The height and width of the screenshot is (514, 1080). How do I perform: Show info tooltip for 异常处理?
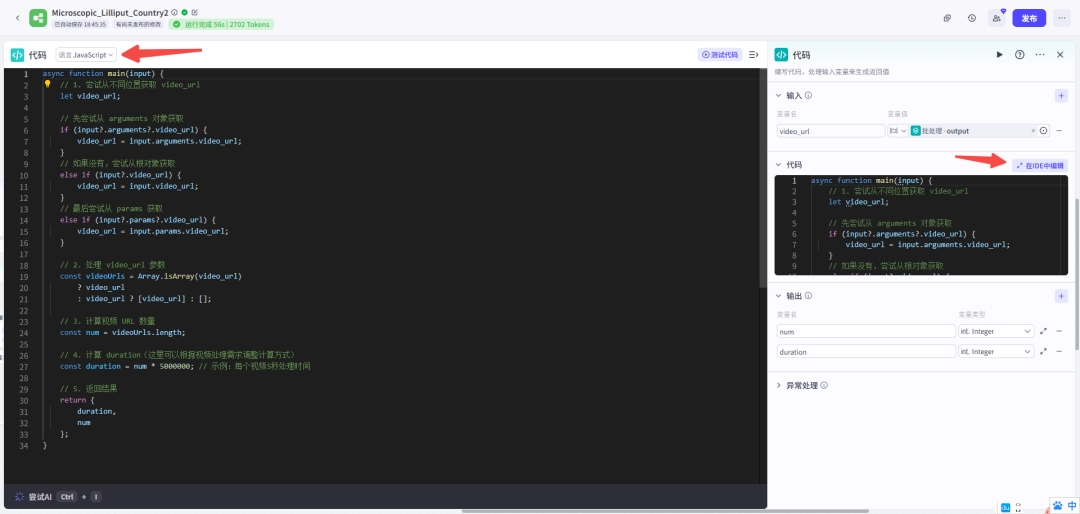point(824,385)
